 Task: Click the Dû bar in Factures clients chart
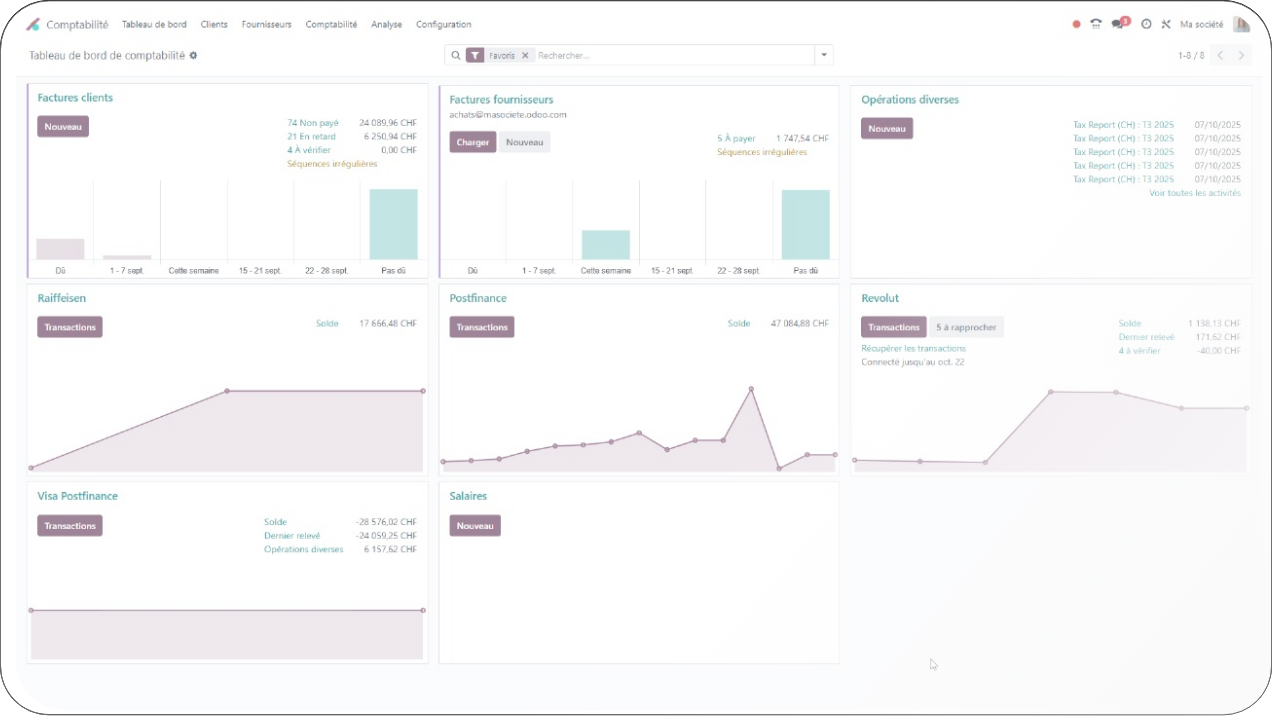click(x=60, y=249)
